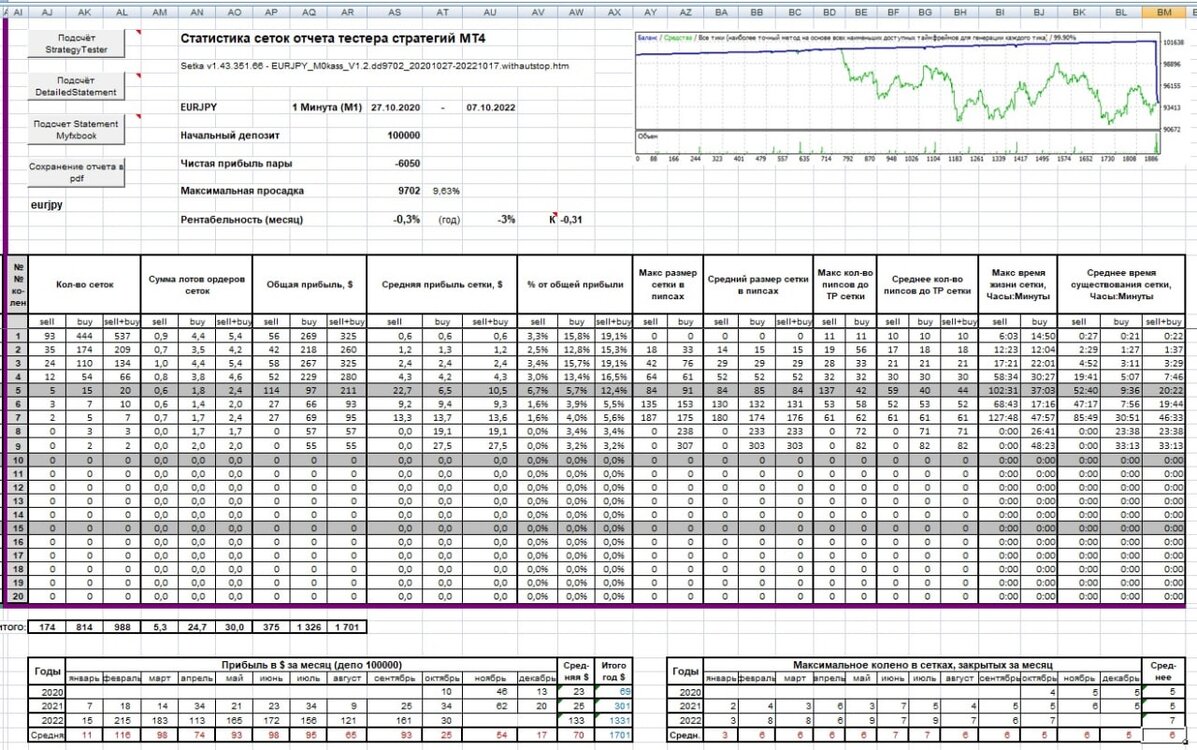Viewport: 1197px width, 750px height.
Task: Select the EURJPY symbol cell
Action: click(198, 108)
